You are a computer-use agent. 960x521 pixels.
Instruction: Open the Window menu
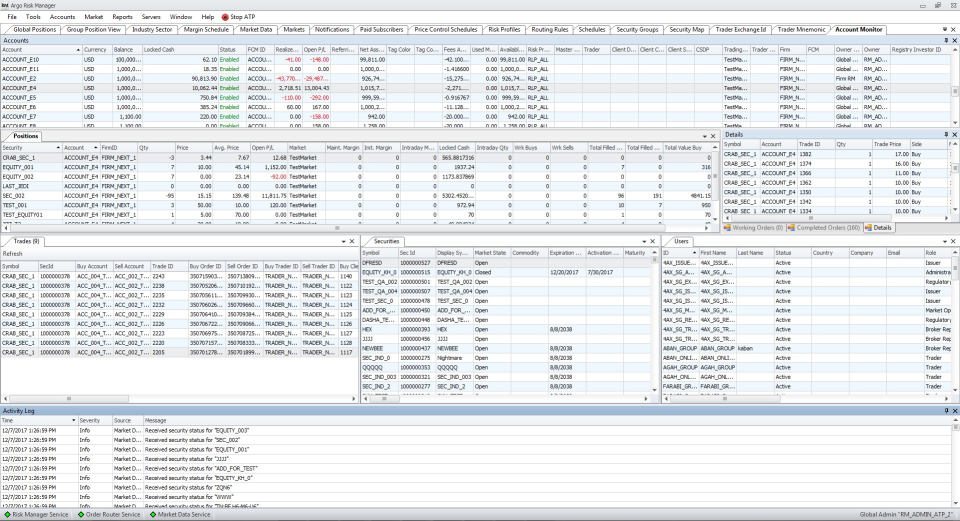tap(181, 17)
